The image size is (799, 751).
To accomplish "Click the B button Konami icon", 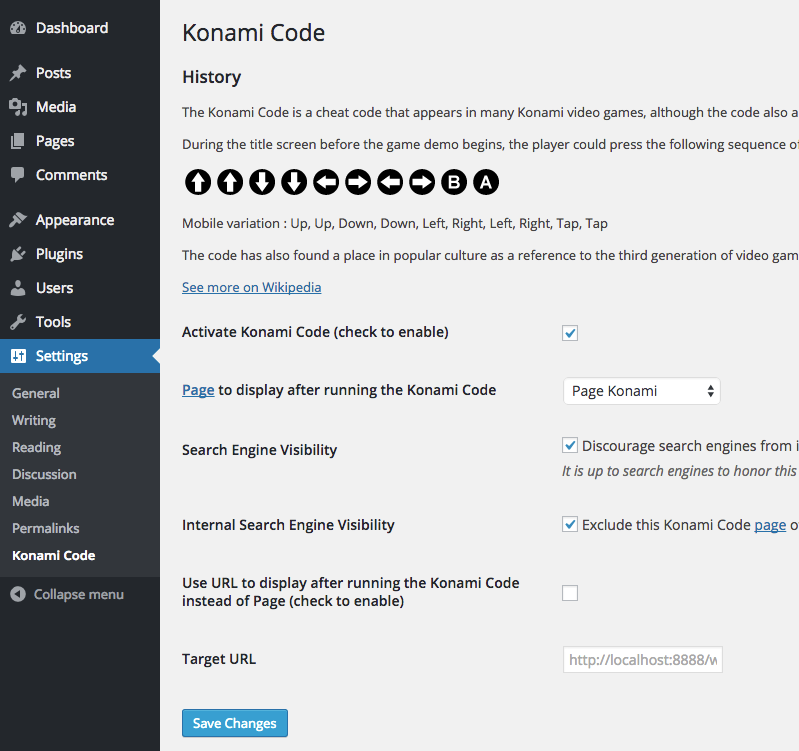I will coord(454,182).
